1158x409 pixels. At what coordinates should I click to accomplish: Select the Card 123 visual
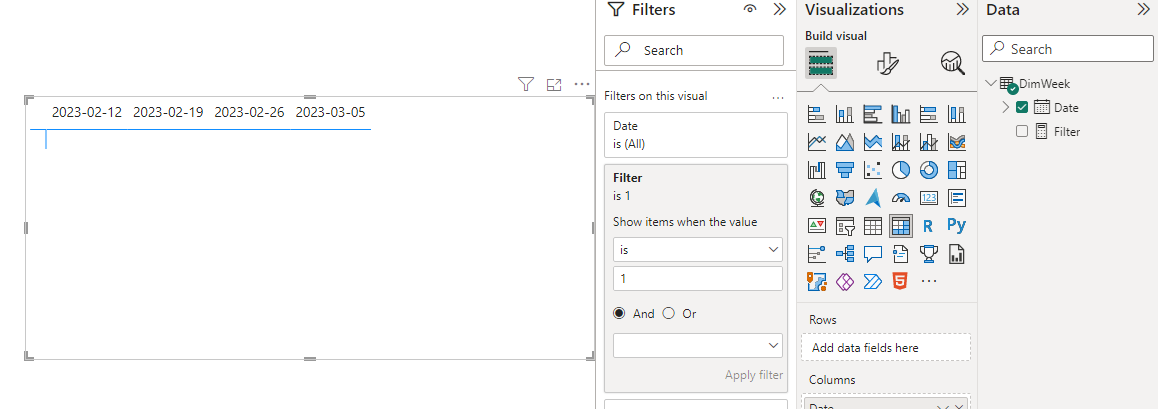tap(928, 198)
